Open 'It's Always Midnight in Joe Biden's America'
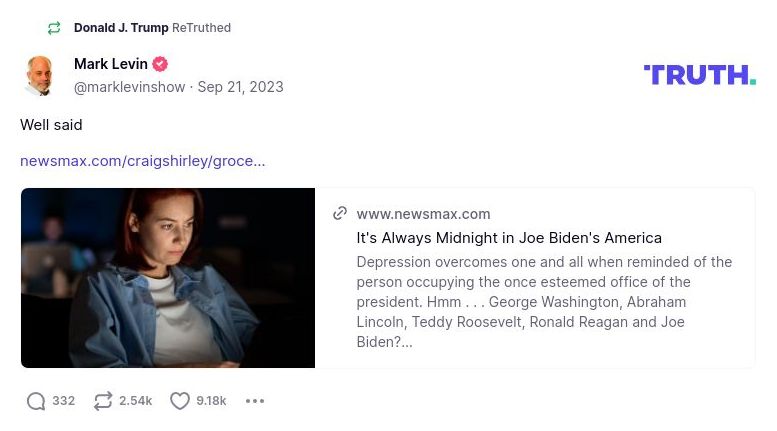The image size is (777, 431). click(509, 238)
